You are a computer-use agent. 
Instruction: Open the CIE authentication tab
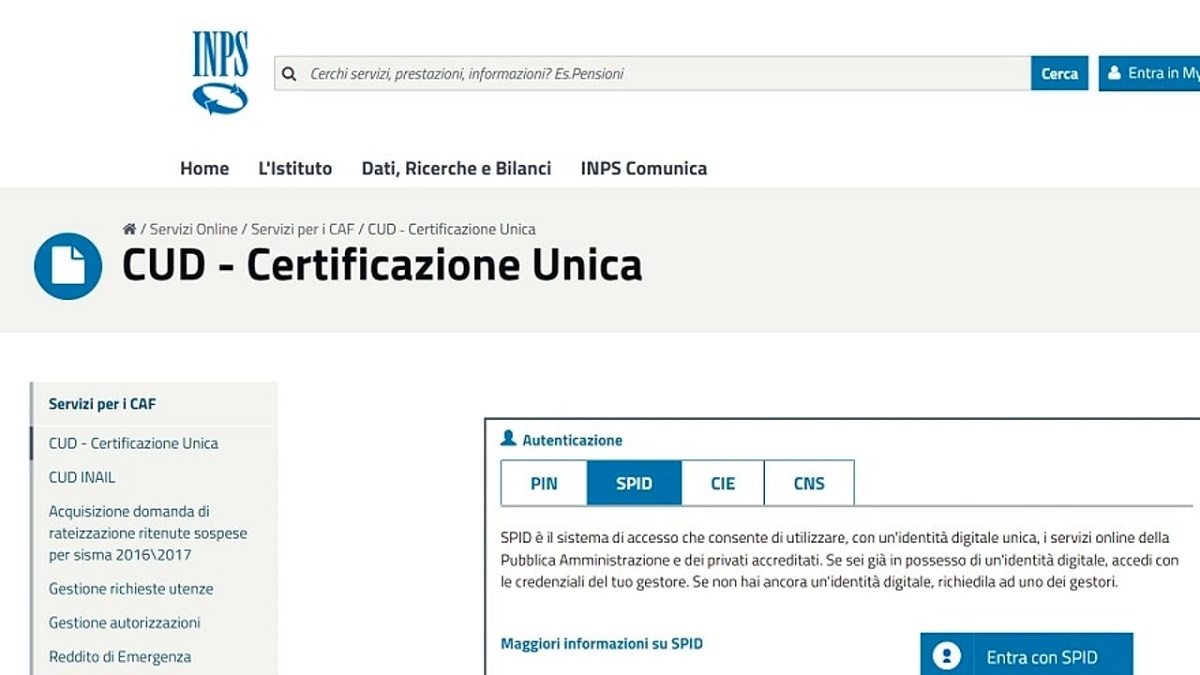coord(722,483)
